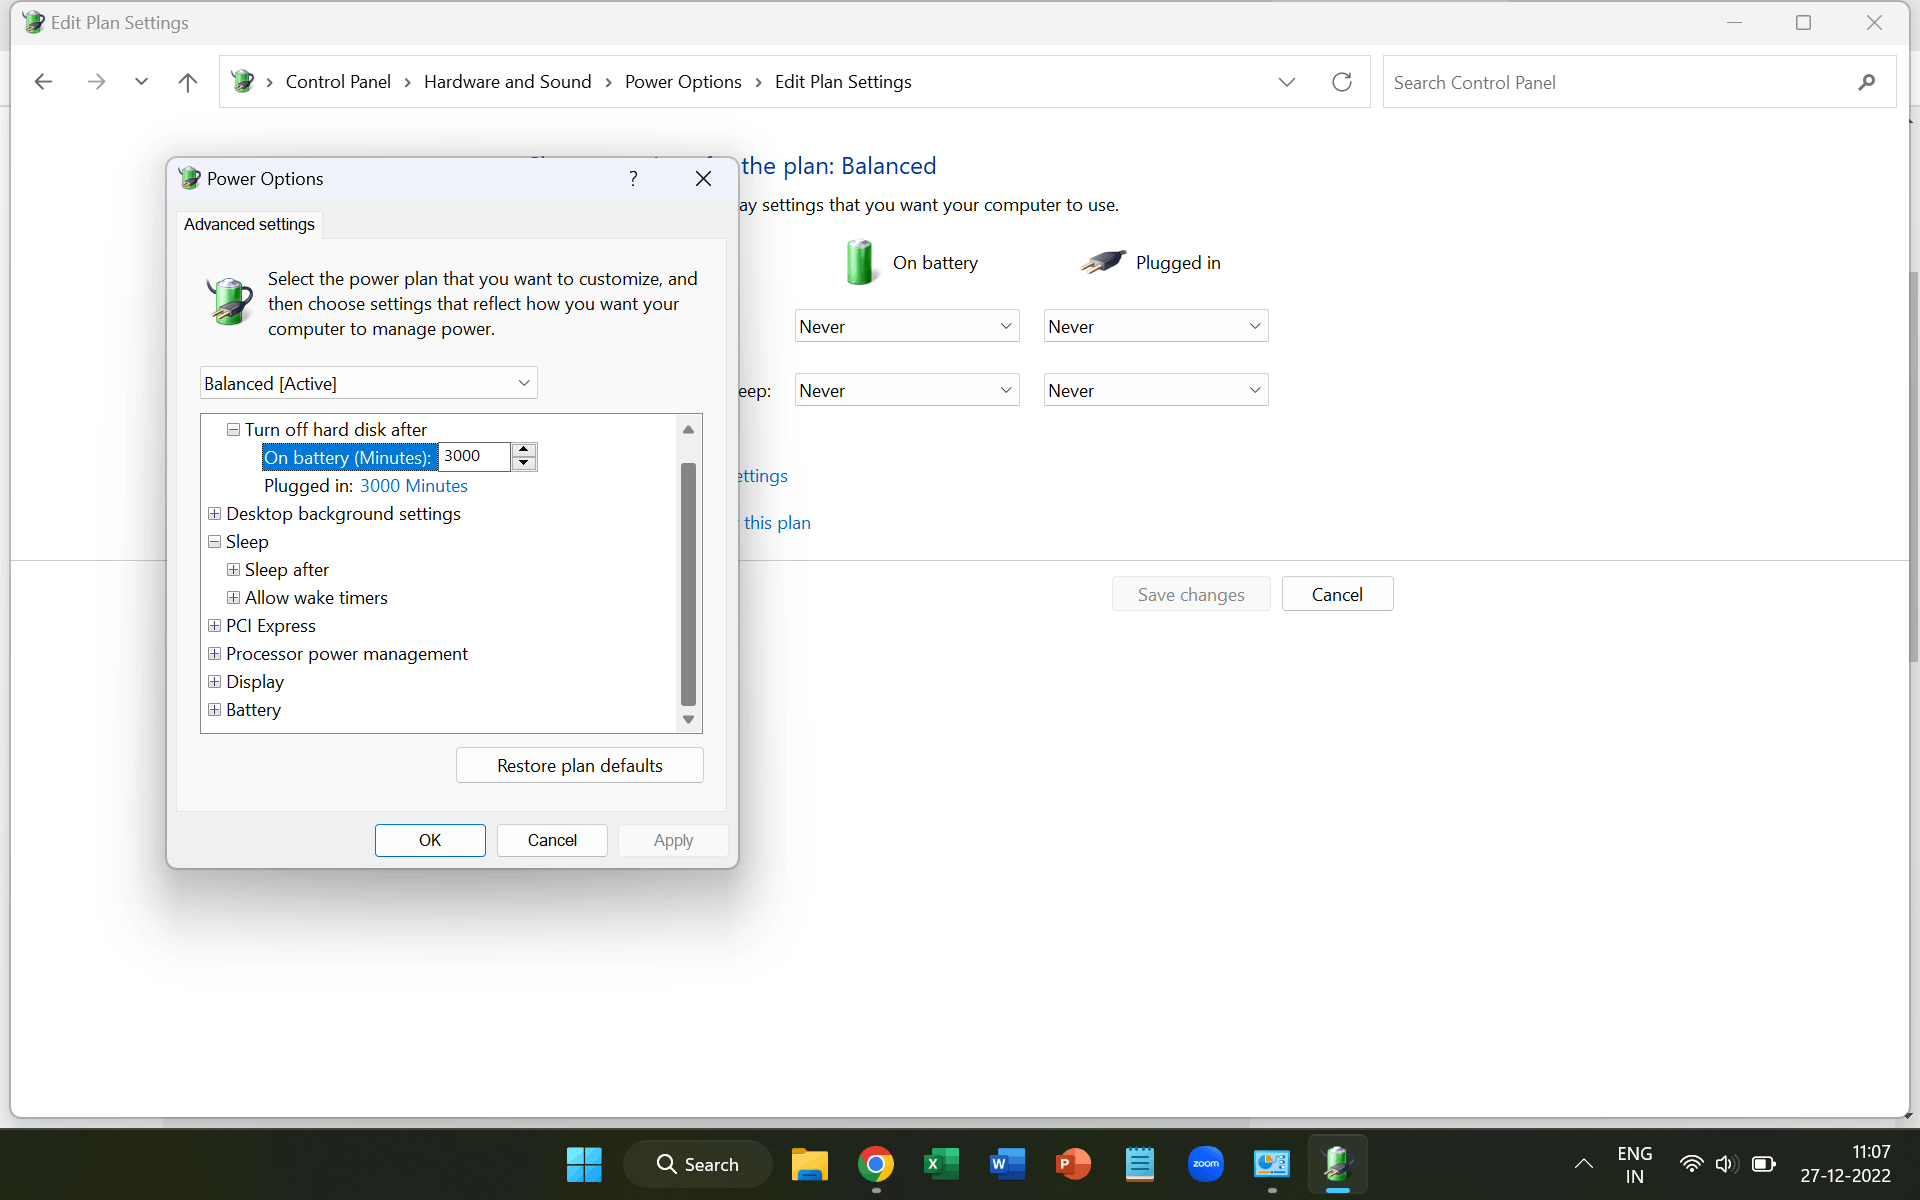Launch Excel from the taskbar
The height and width of the screenshot is (1200, 1920).
940,1164
